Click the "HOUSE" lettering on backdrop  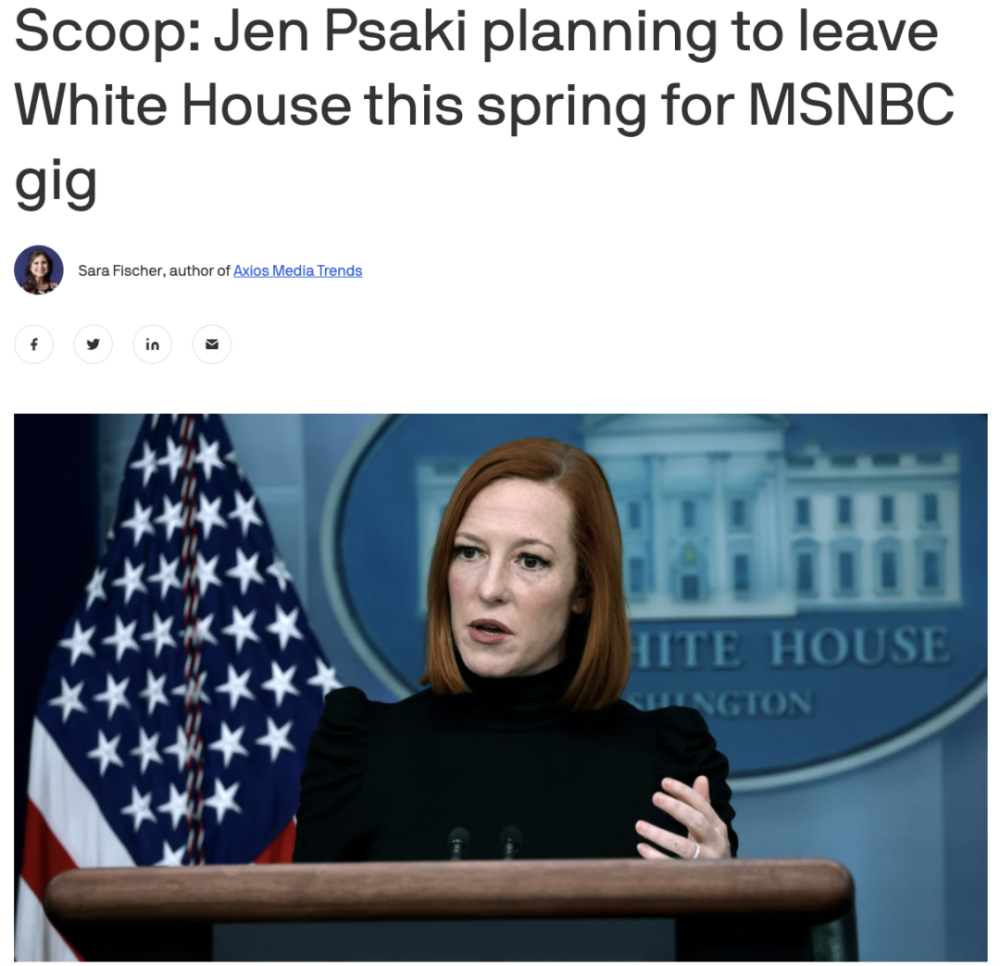860,645
